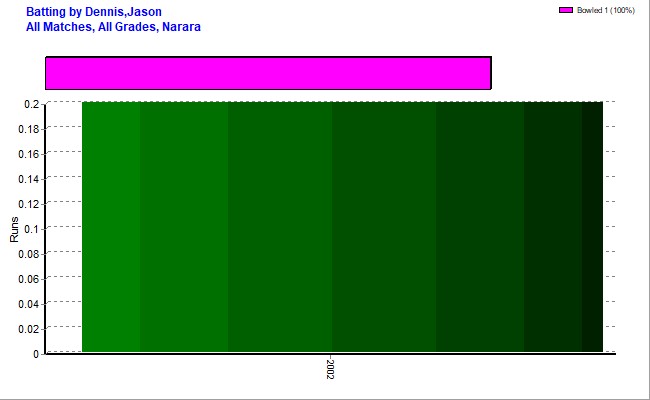Select the 'All Matches, All Grades, Narara' subtitle
Image resolution: width=650 pixels, height=400 pixels.
pyautogui.click(x=113, y=26)
